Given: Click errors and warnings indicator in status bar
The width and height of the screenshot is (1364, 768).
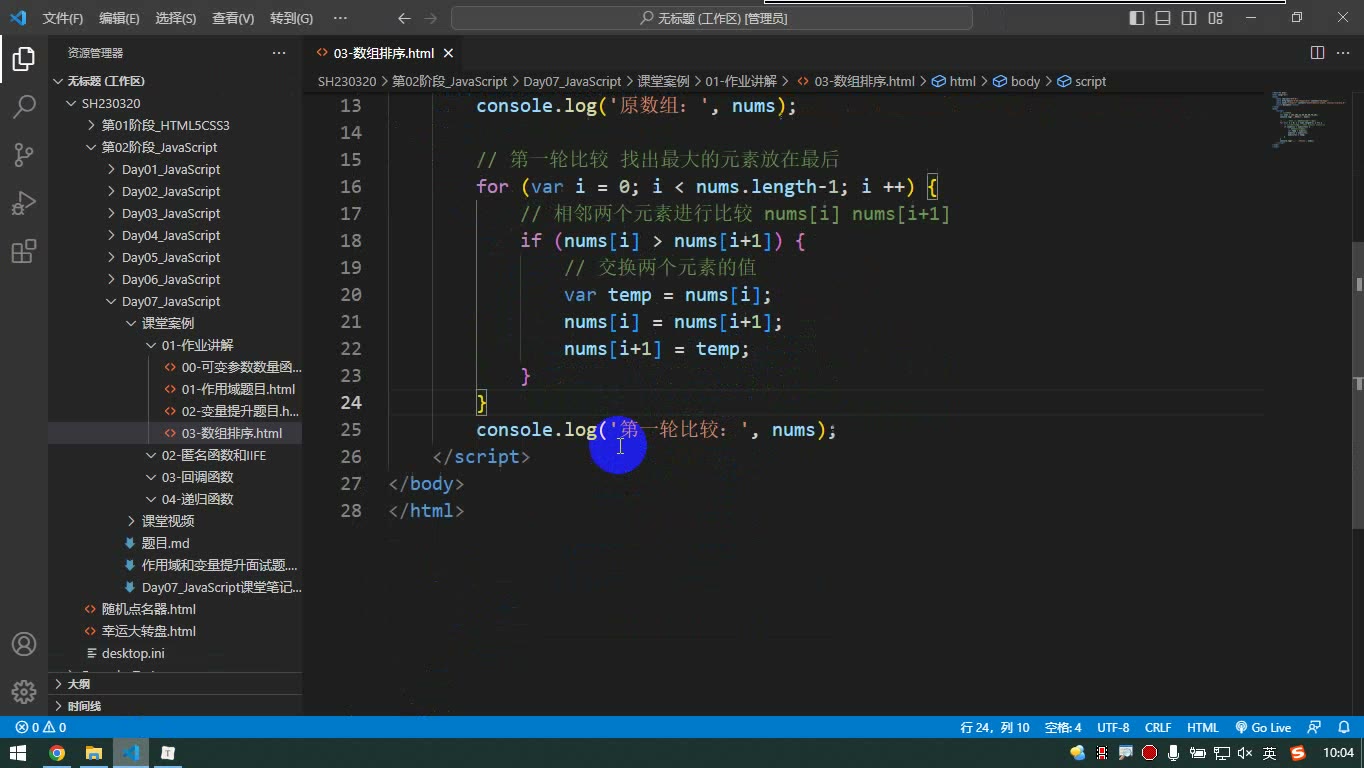Looking at the screenshot, I should [41, 728].
